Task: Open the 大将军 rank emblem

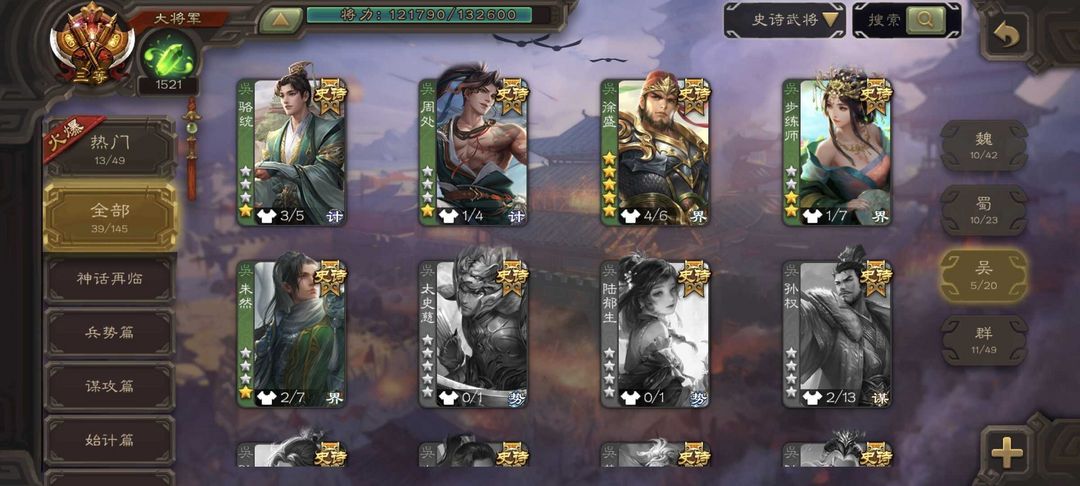Action: tap(92, 45)
